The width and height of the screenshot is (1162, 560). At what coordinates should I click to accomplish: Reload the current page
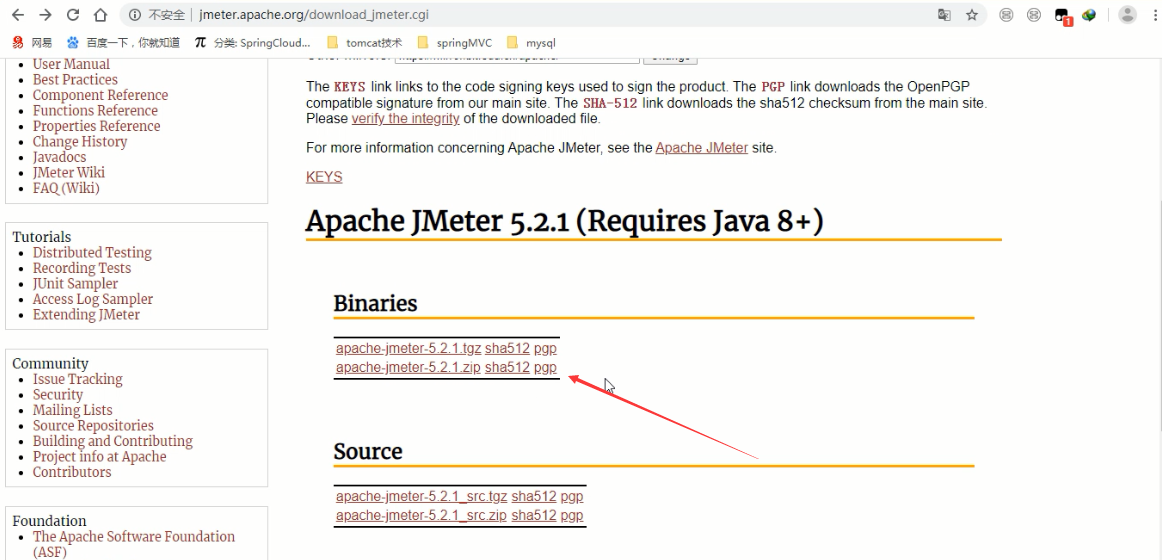pyautogui.click(x=73, y=15)
